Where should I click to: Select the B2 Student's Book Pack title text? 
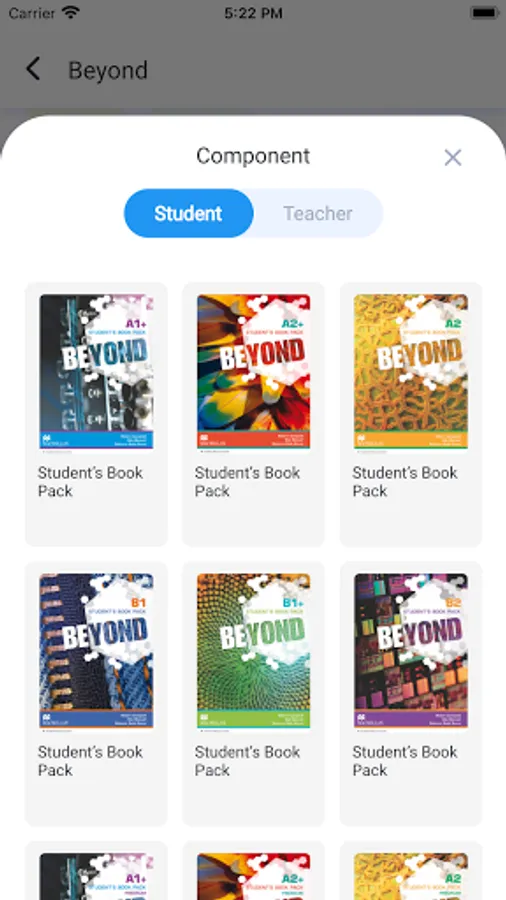(x=405, y=761)
